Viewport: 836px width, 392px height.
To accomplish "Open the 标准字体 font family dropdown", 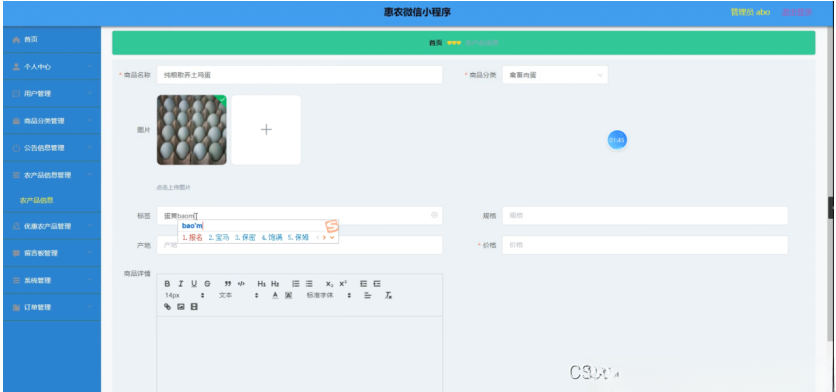I will [328, 295].
